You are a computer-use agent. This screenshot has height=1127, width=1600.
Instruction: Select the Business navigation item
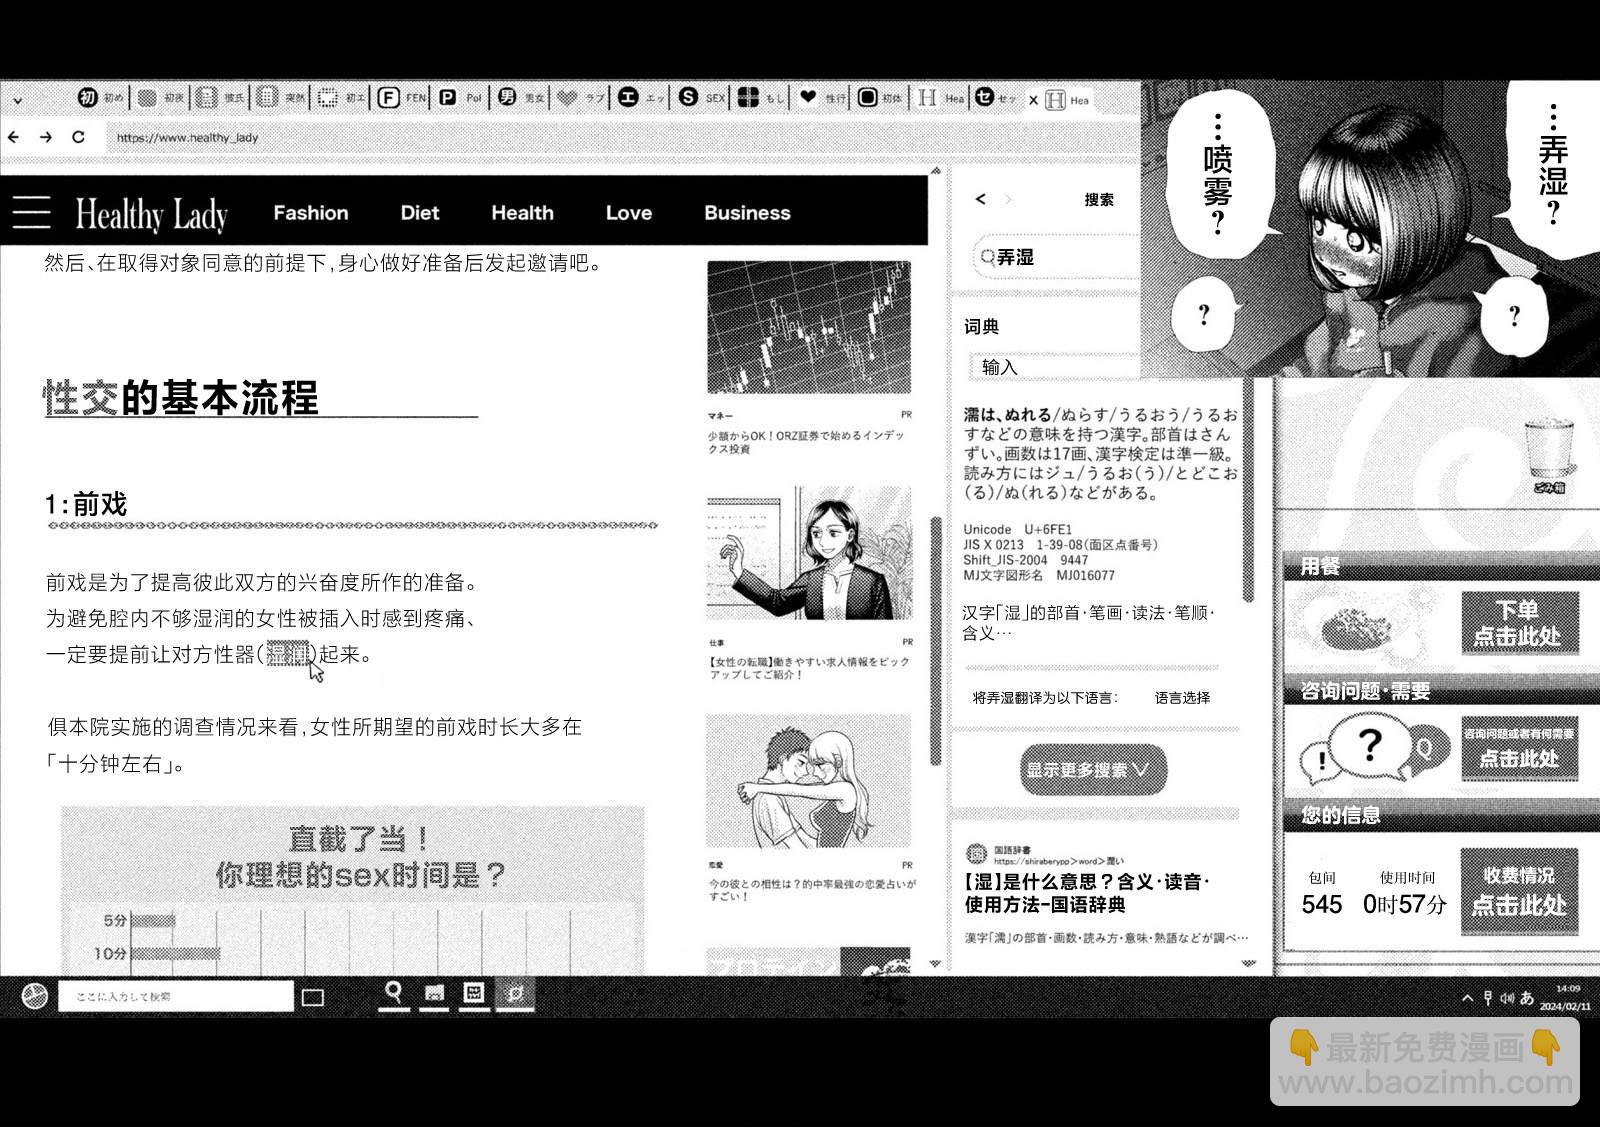pos(747,212)
